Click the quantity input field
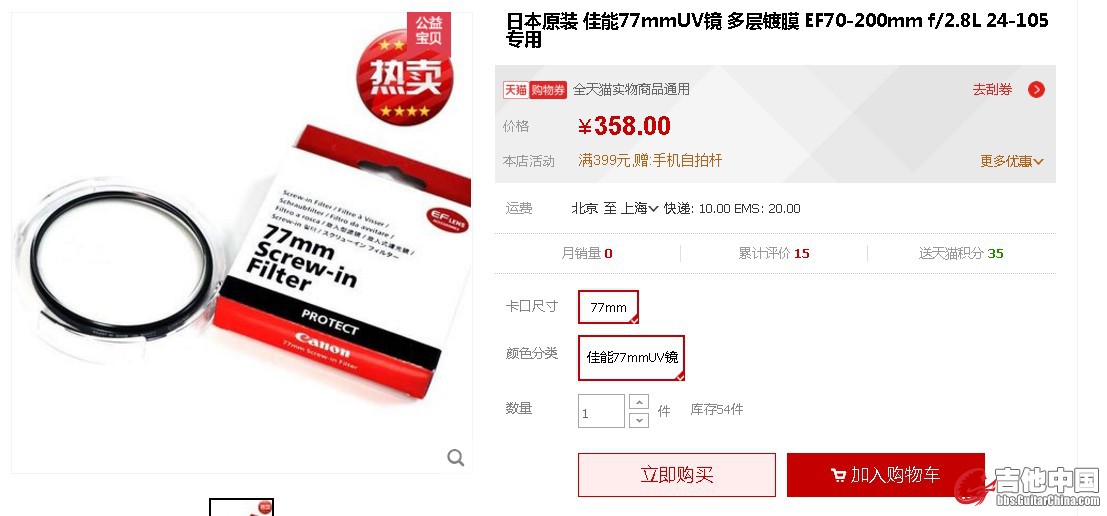Viewport: 1107px width, 516px height. (602, 411)
